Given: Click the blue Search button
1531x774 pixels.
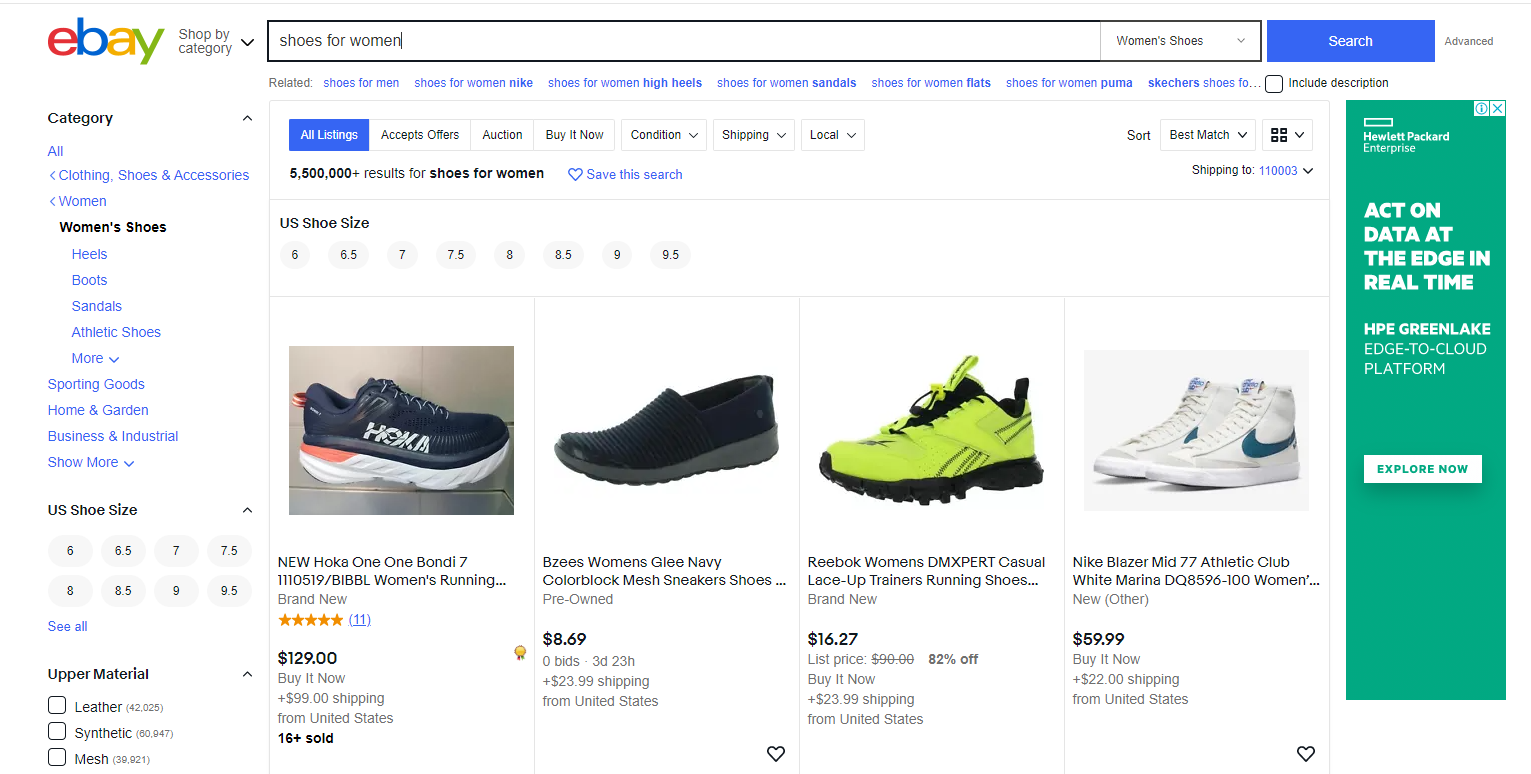Looking at the screenshot, I should [x=1350, y=41].
